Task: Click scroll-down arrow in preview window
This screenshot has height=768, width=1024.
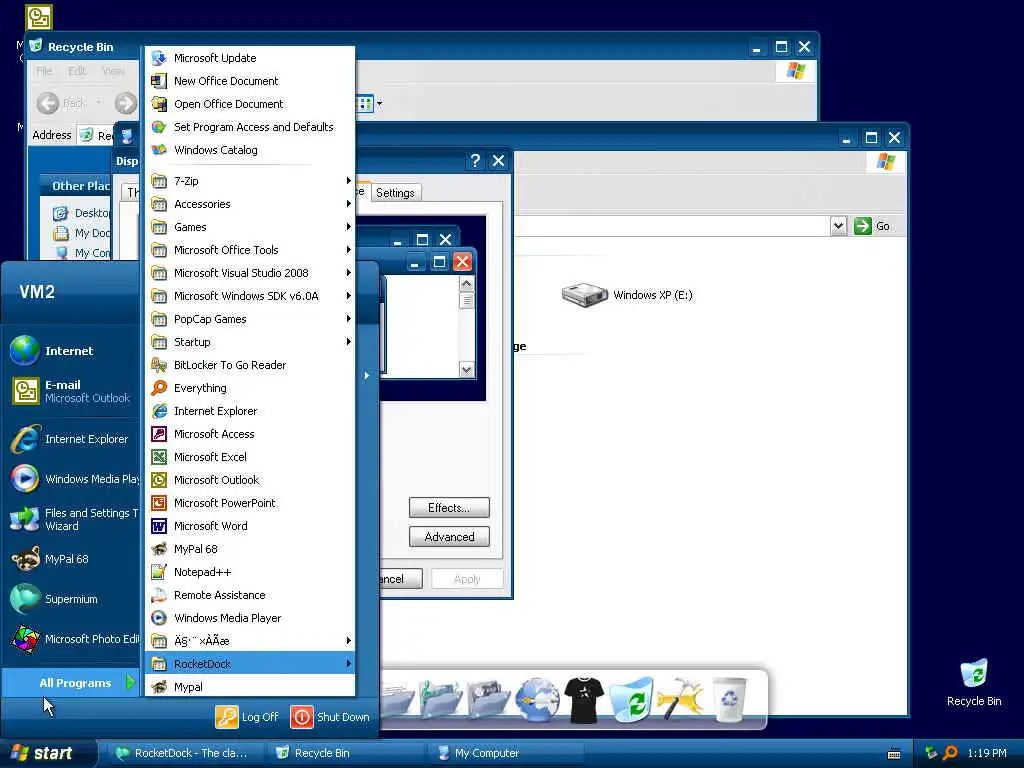Action: click(x=466, y=370)
